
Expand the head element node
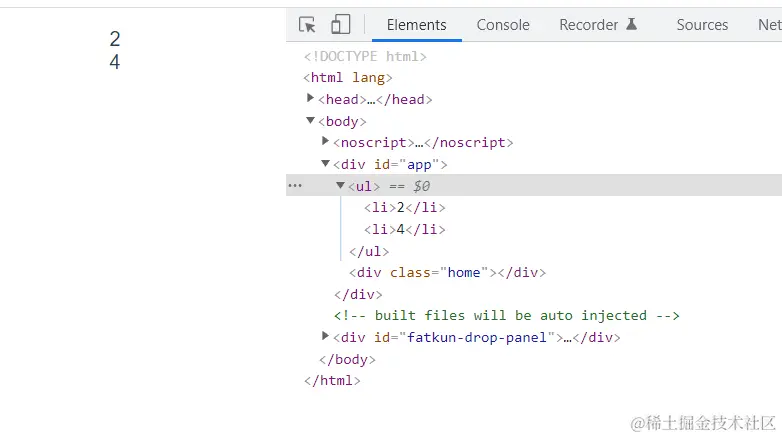[310, 98]
